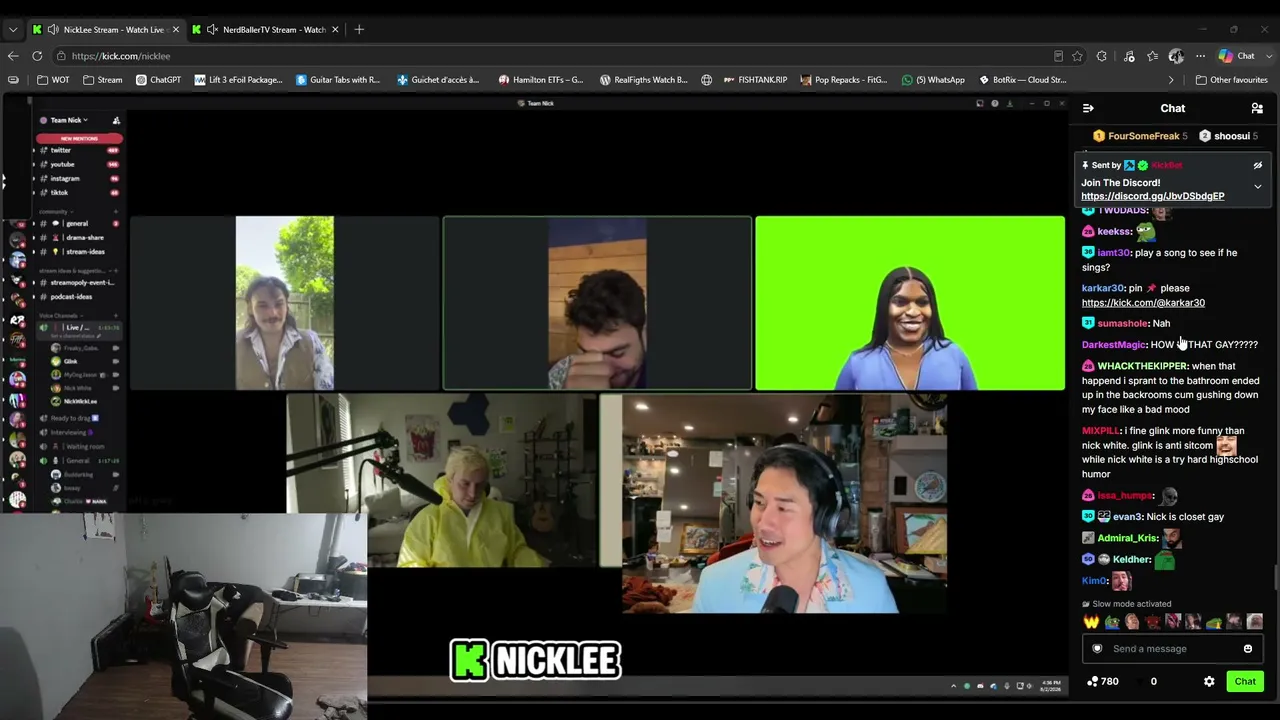The height and width of the screenshot is (720, 1280).
Task: Insert the first Pepe frog quick emote
Action: tap(1111, 622)
